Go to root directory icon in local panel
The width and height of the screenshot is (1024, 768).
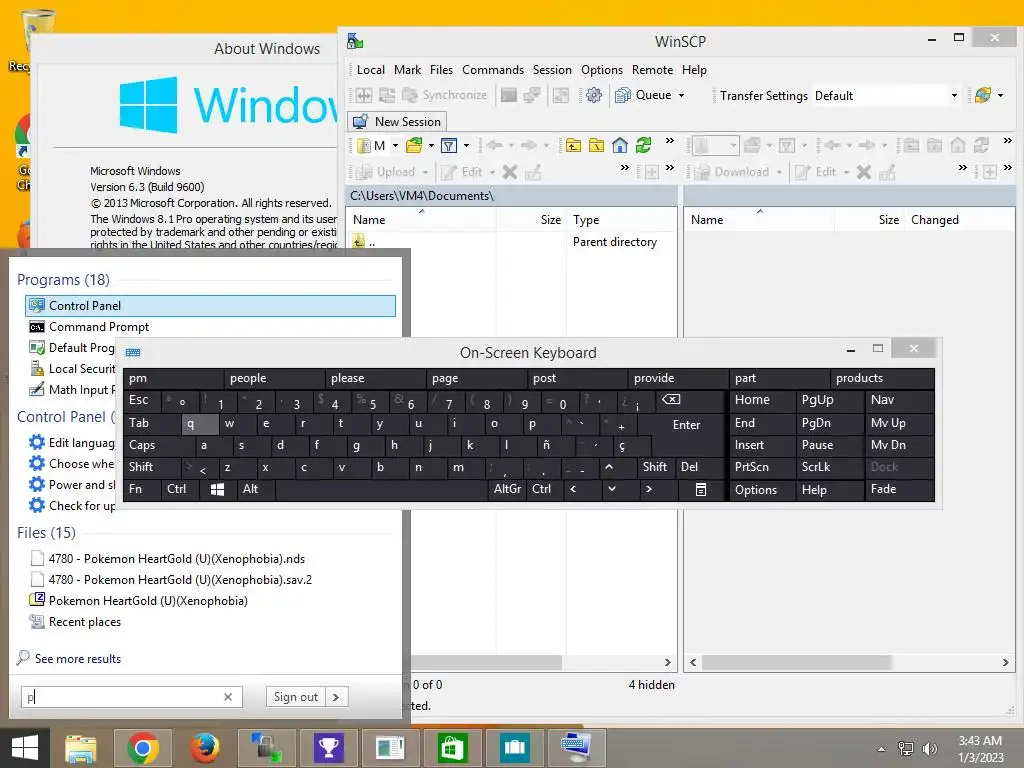(596, 145)
